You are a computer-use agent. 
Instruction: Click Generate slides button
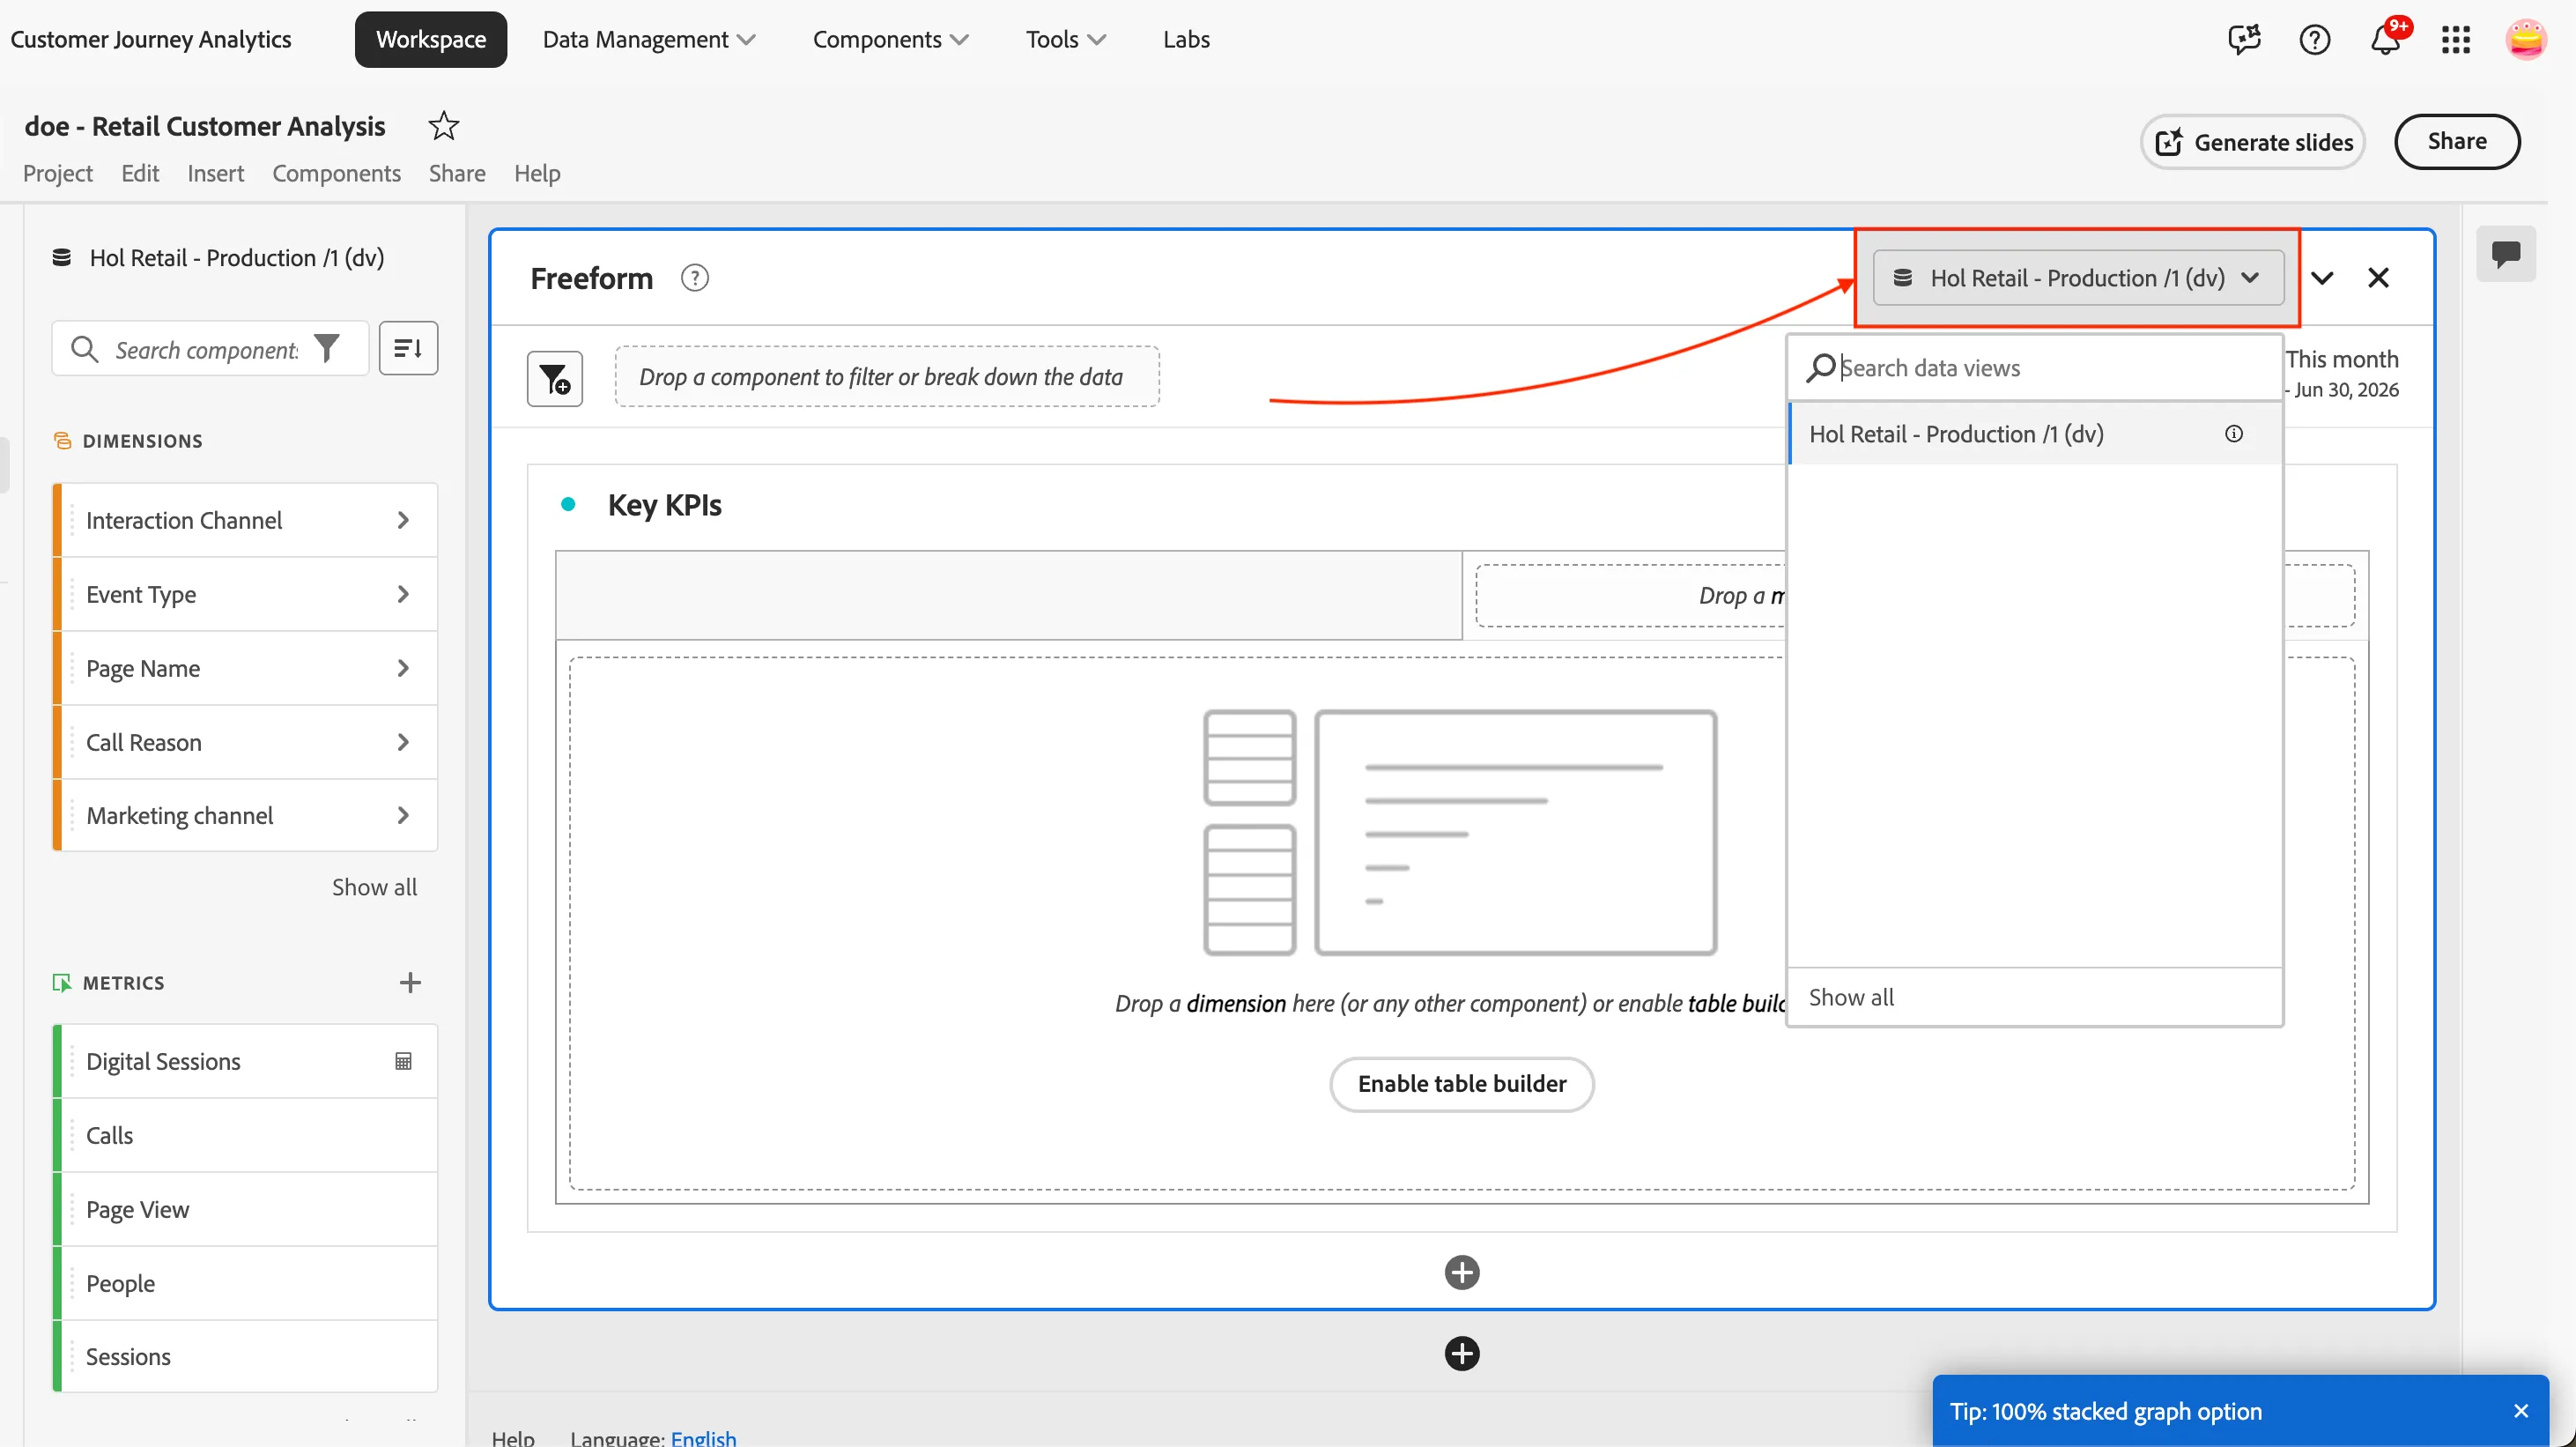click(2252, 142)
